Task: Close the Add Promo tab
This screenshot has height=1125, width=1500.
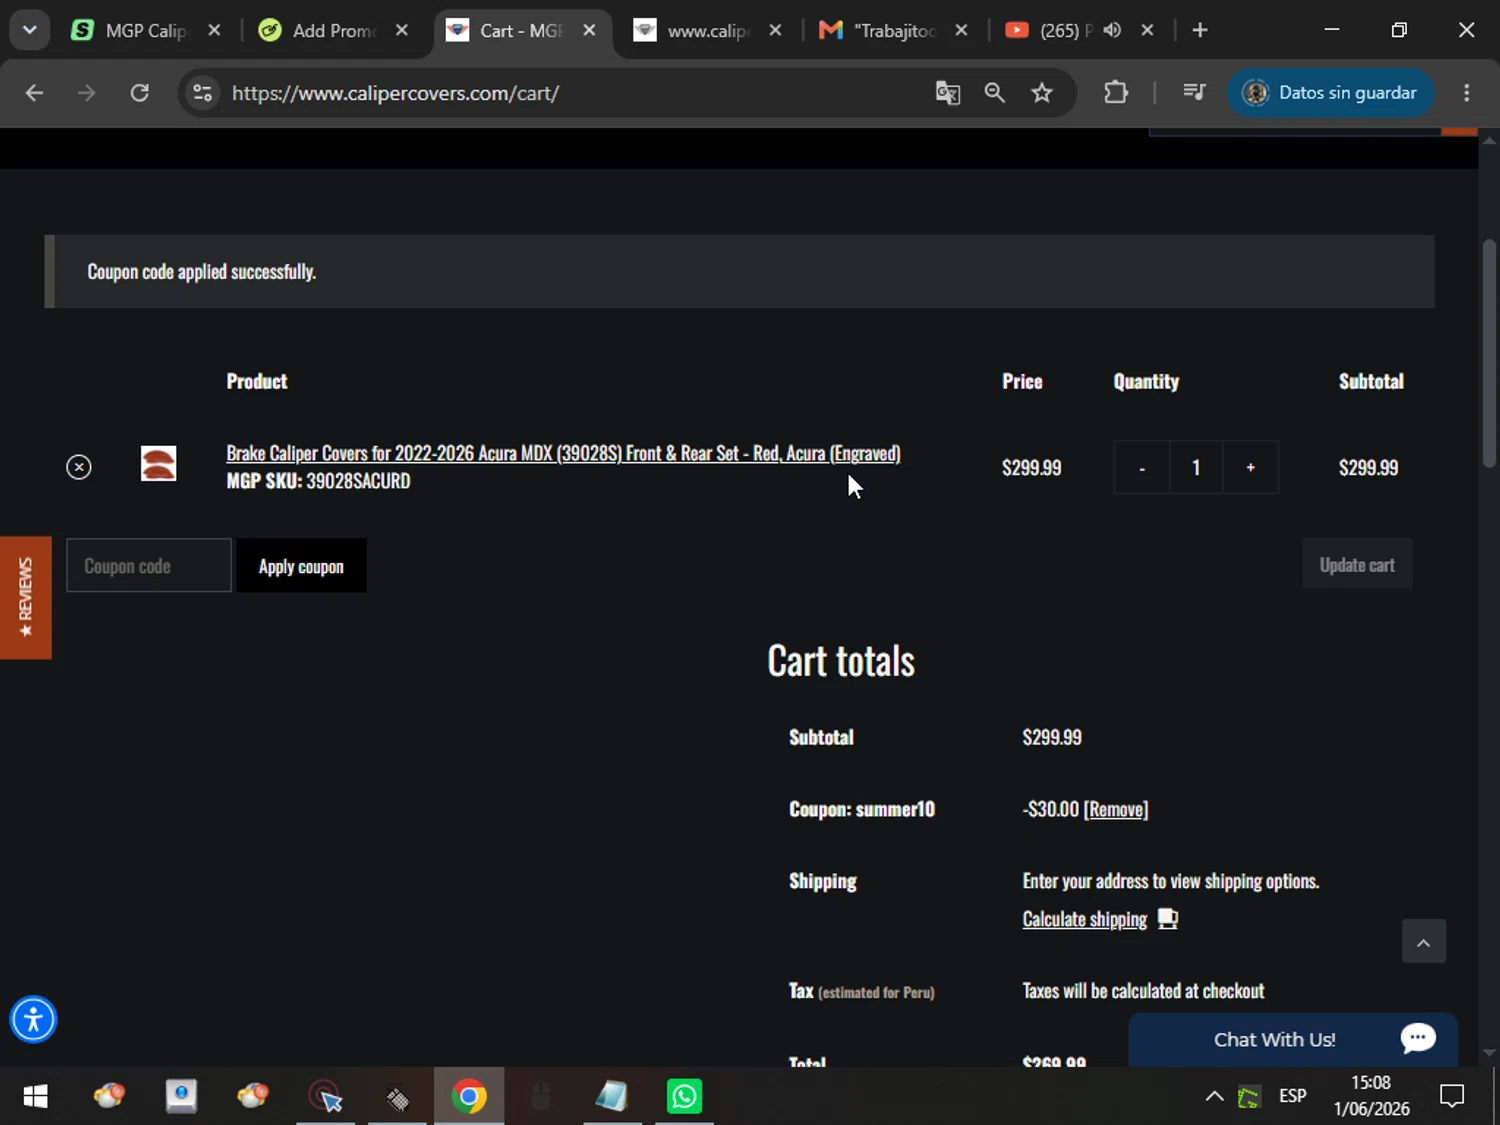Action: (x=402, y=30)
